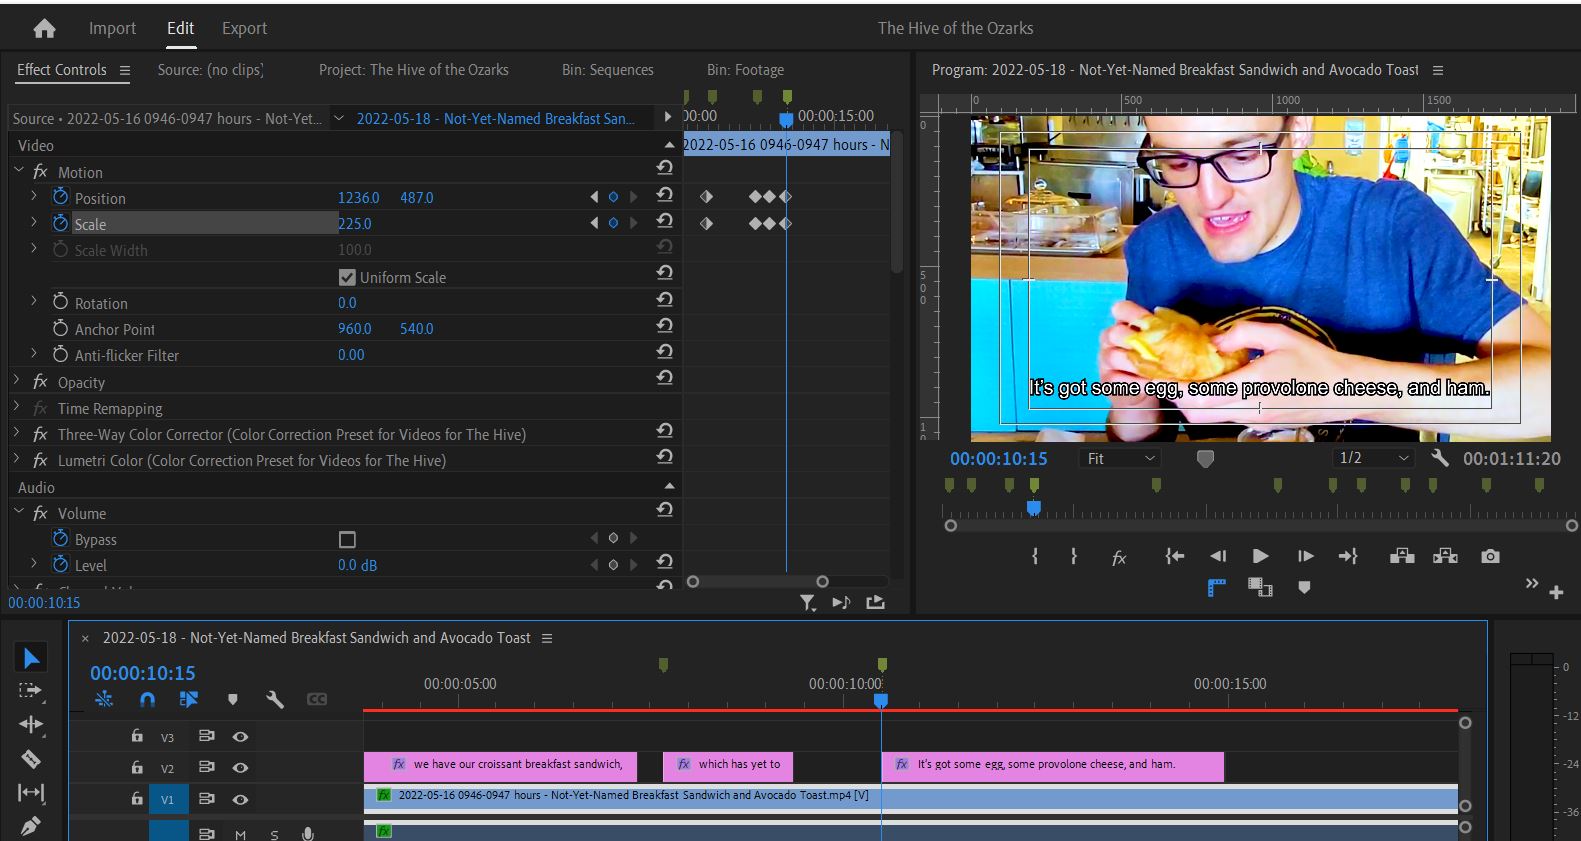
Task: Check the Volume Bypass checkbox
Action: click(x=347, y=539)
